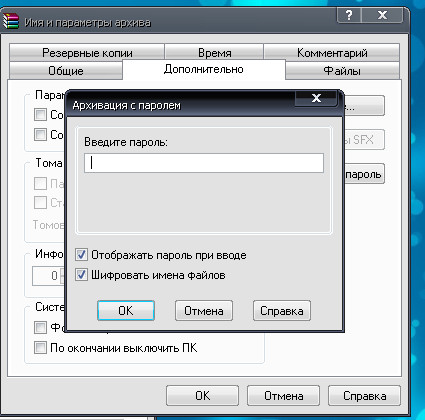Switch to Комментарий tab
425x420 pixels.
coord(332,53)
